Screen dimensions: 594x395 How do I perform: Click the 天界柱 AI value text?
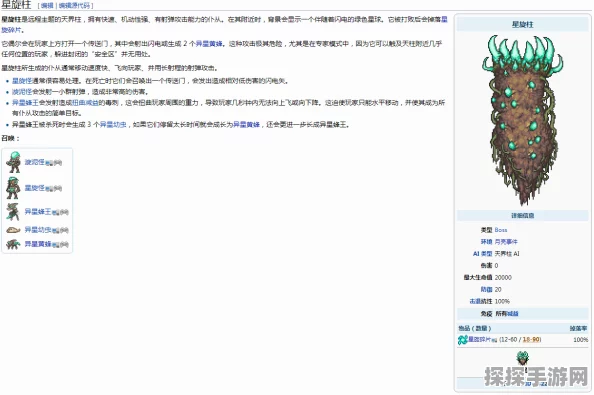pos(507,254)
